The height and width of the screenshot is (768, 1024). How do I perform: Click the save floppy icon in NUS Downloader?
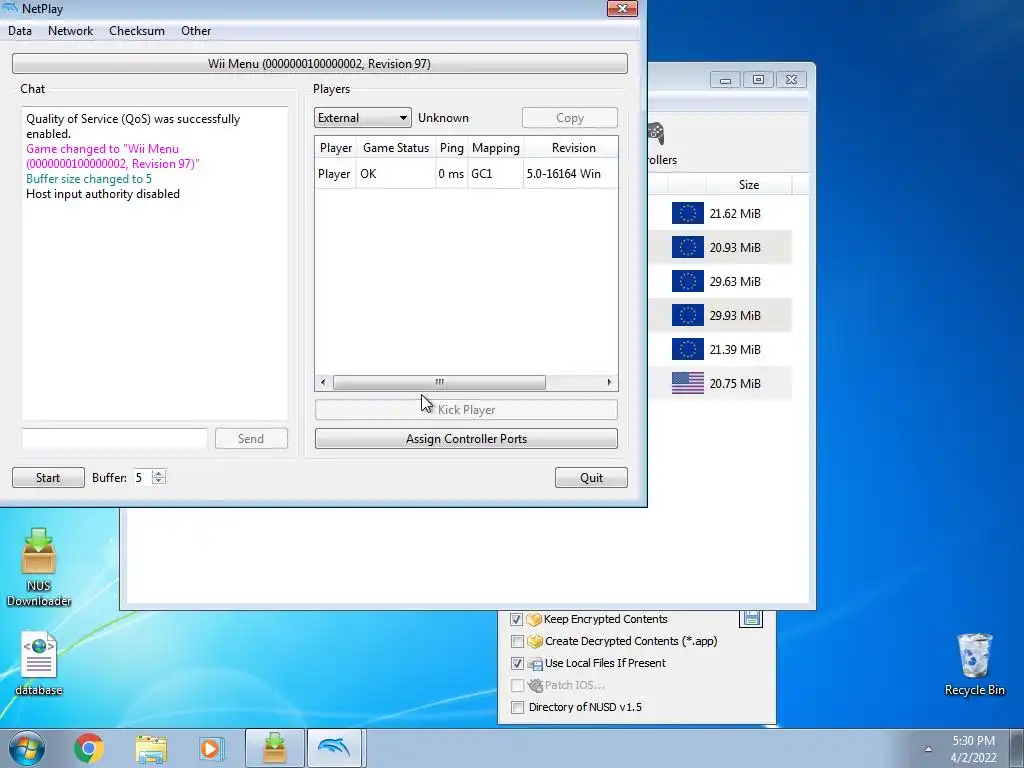tap(751, 618)
